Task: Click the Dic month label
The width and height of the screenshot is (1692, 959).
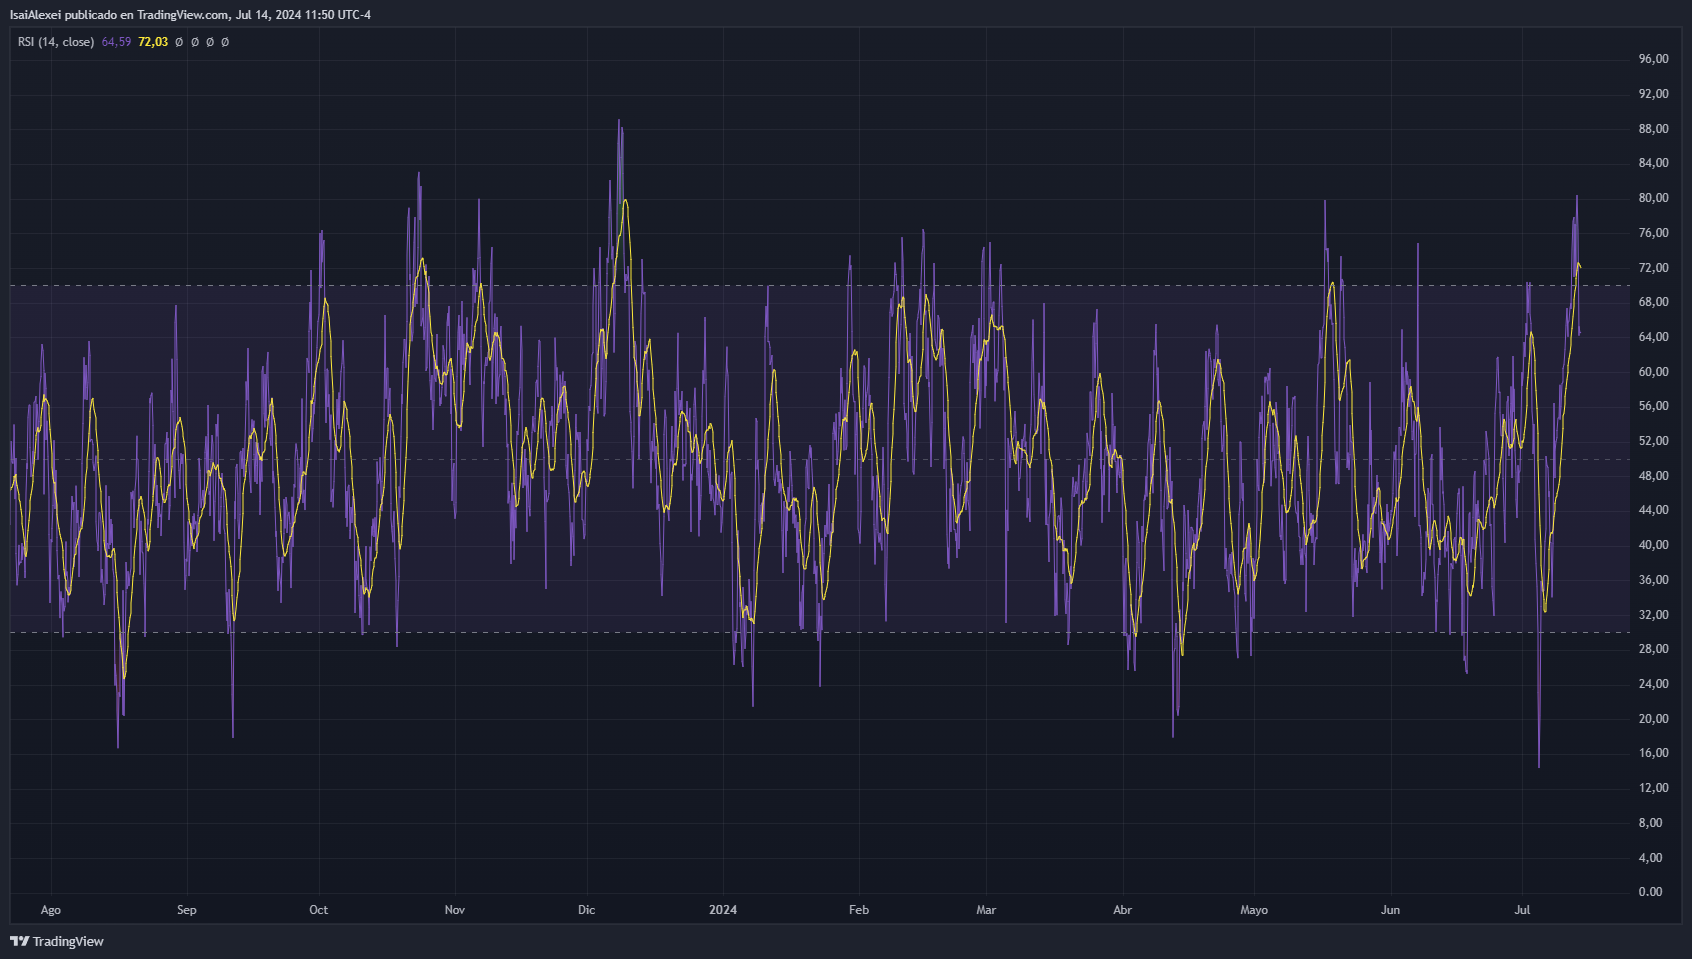Action: [587, 910]
